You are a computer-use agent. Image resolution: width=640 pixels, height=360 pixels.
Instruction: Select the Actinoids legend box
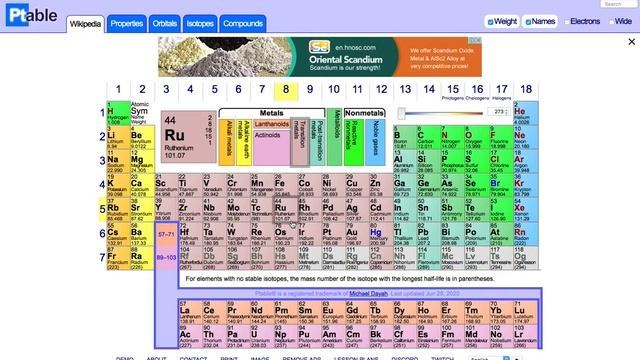click(271, 148)
